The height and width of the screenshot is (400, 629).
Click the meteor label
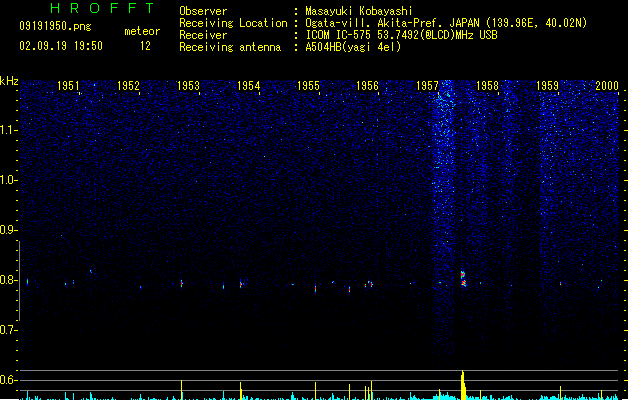[142, 31]
